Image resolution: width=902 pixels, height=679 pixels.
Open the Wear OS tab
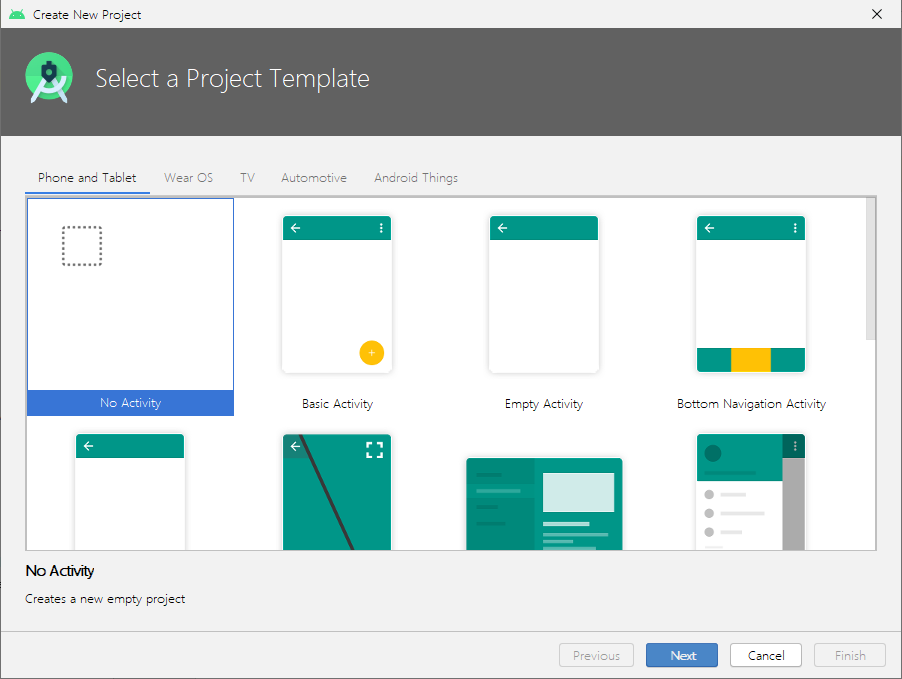point(189,178)
